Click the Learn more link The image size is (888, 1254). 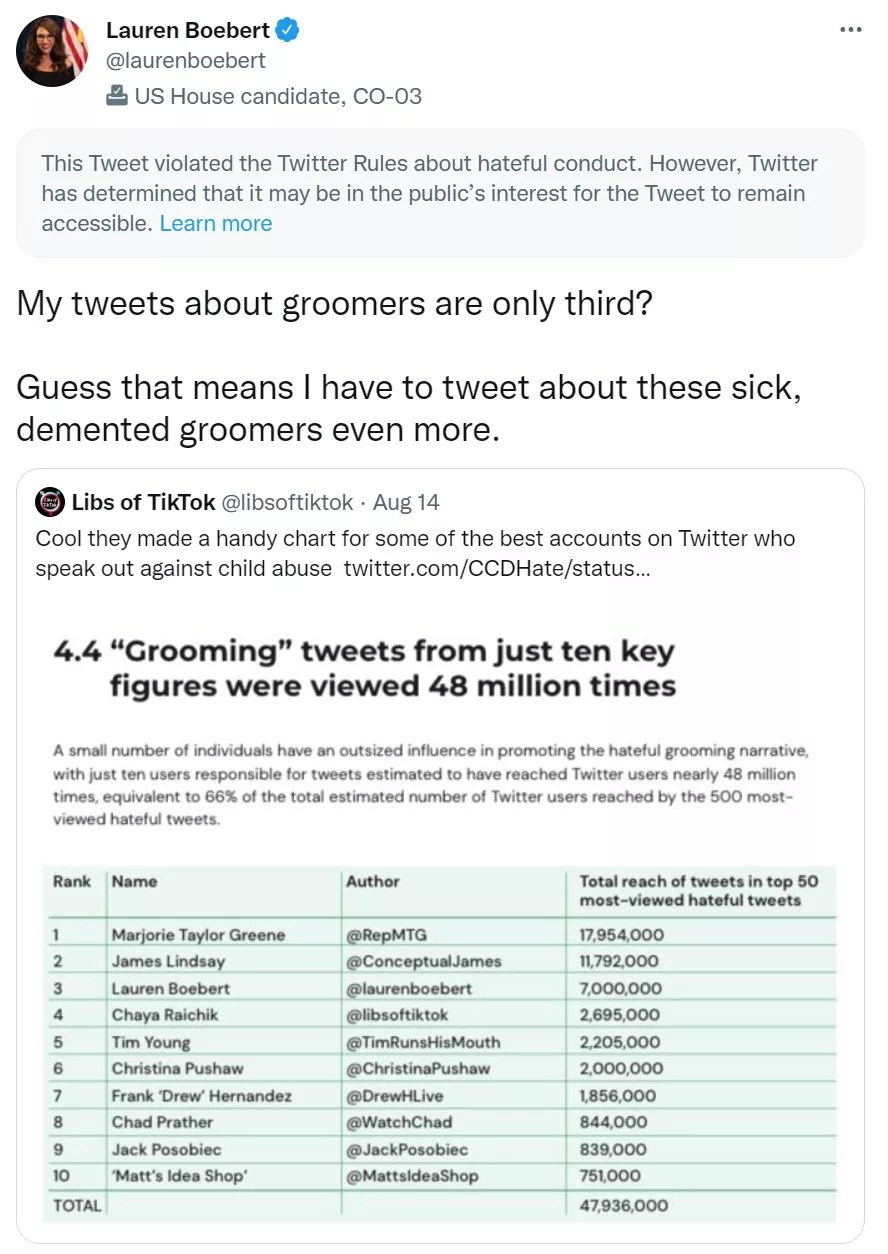(216, 223)
